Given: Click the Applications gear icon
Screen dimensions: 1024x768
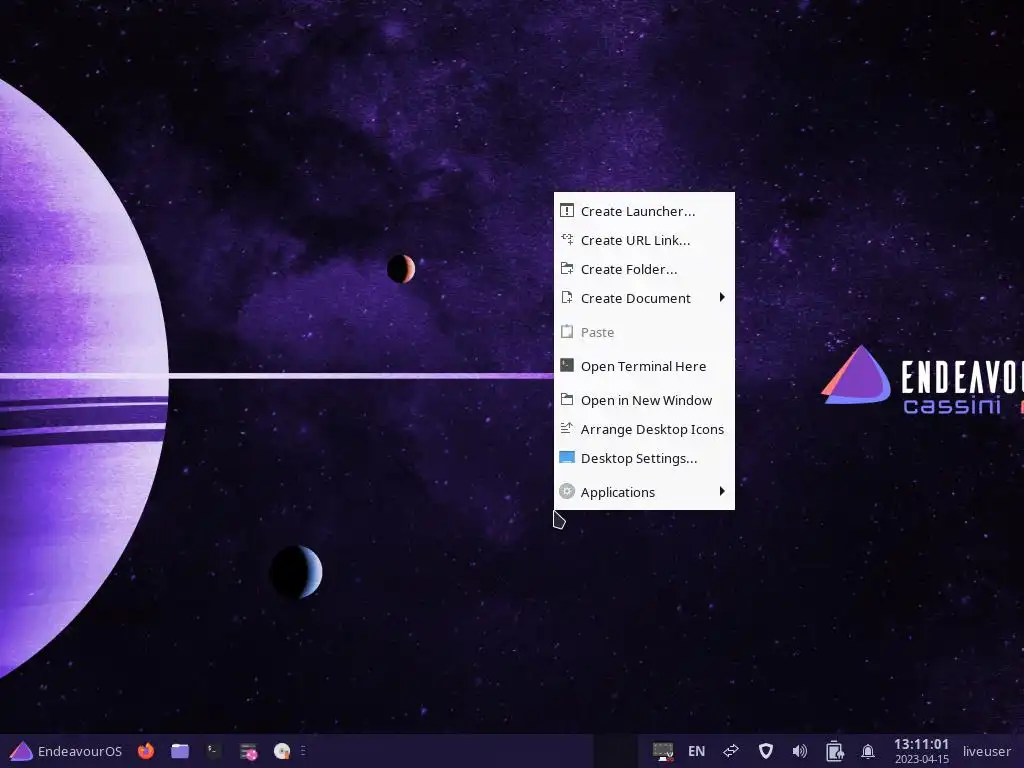Looking at the screenshot, I should click(x=567, y=491).
